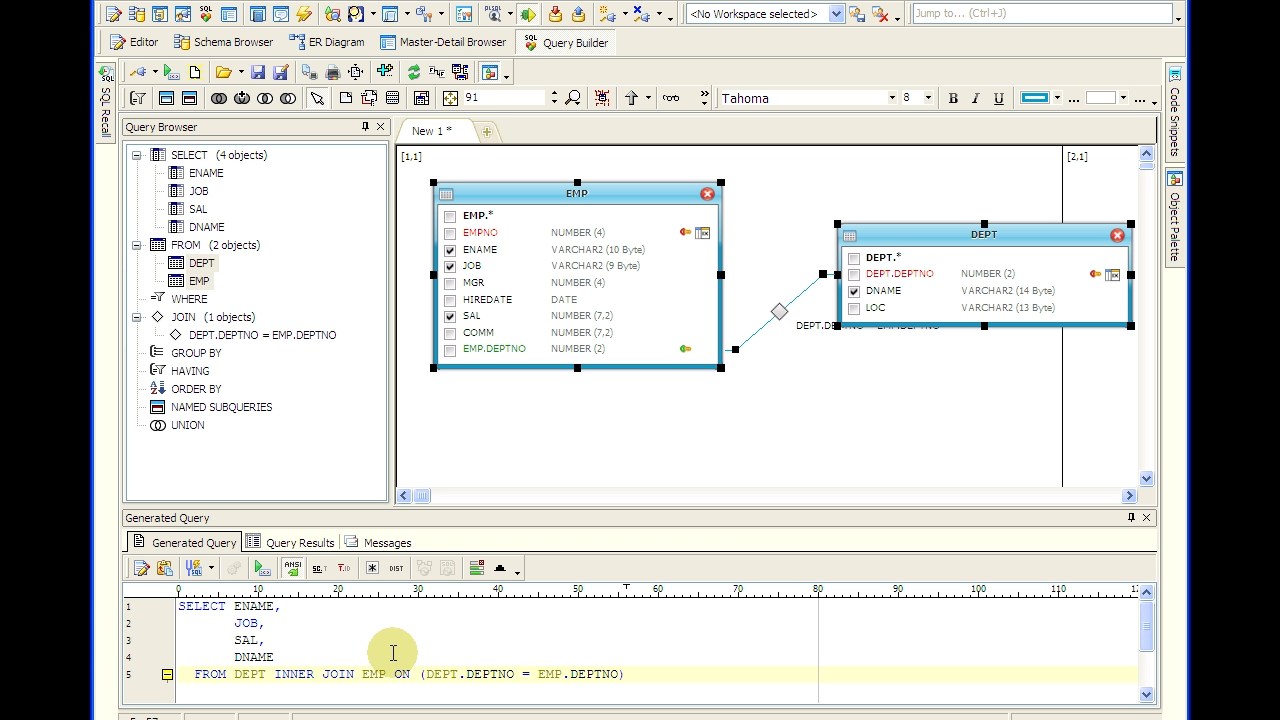Select the WHERE item in Query Browser
The image size is (1280, 720).
(188, 299)
